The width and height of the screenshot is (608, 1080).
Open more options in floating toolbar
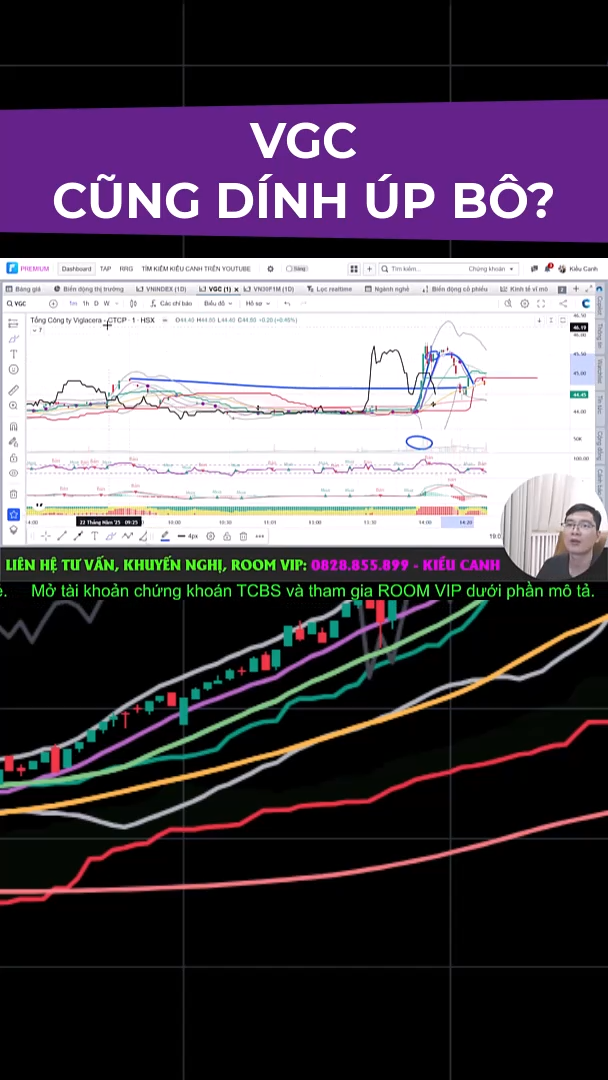260,536
